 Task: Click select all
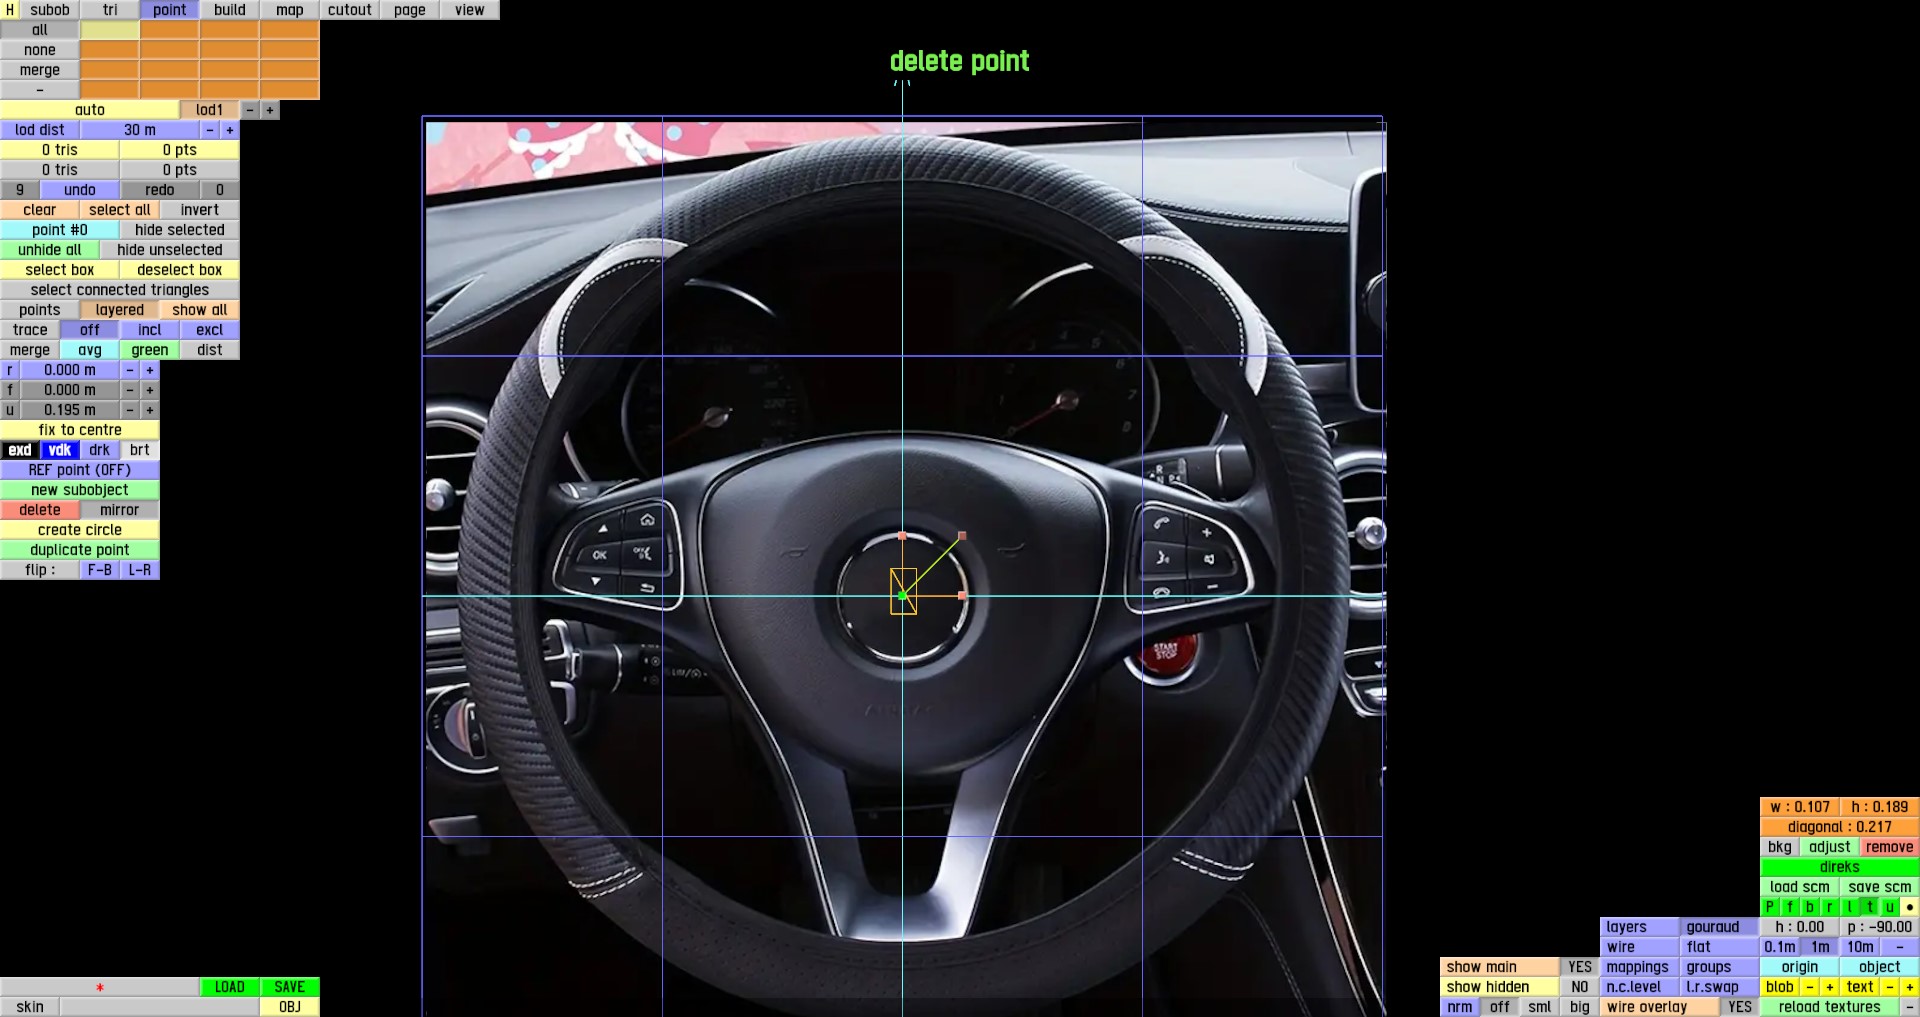tap(120, 210)
